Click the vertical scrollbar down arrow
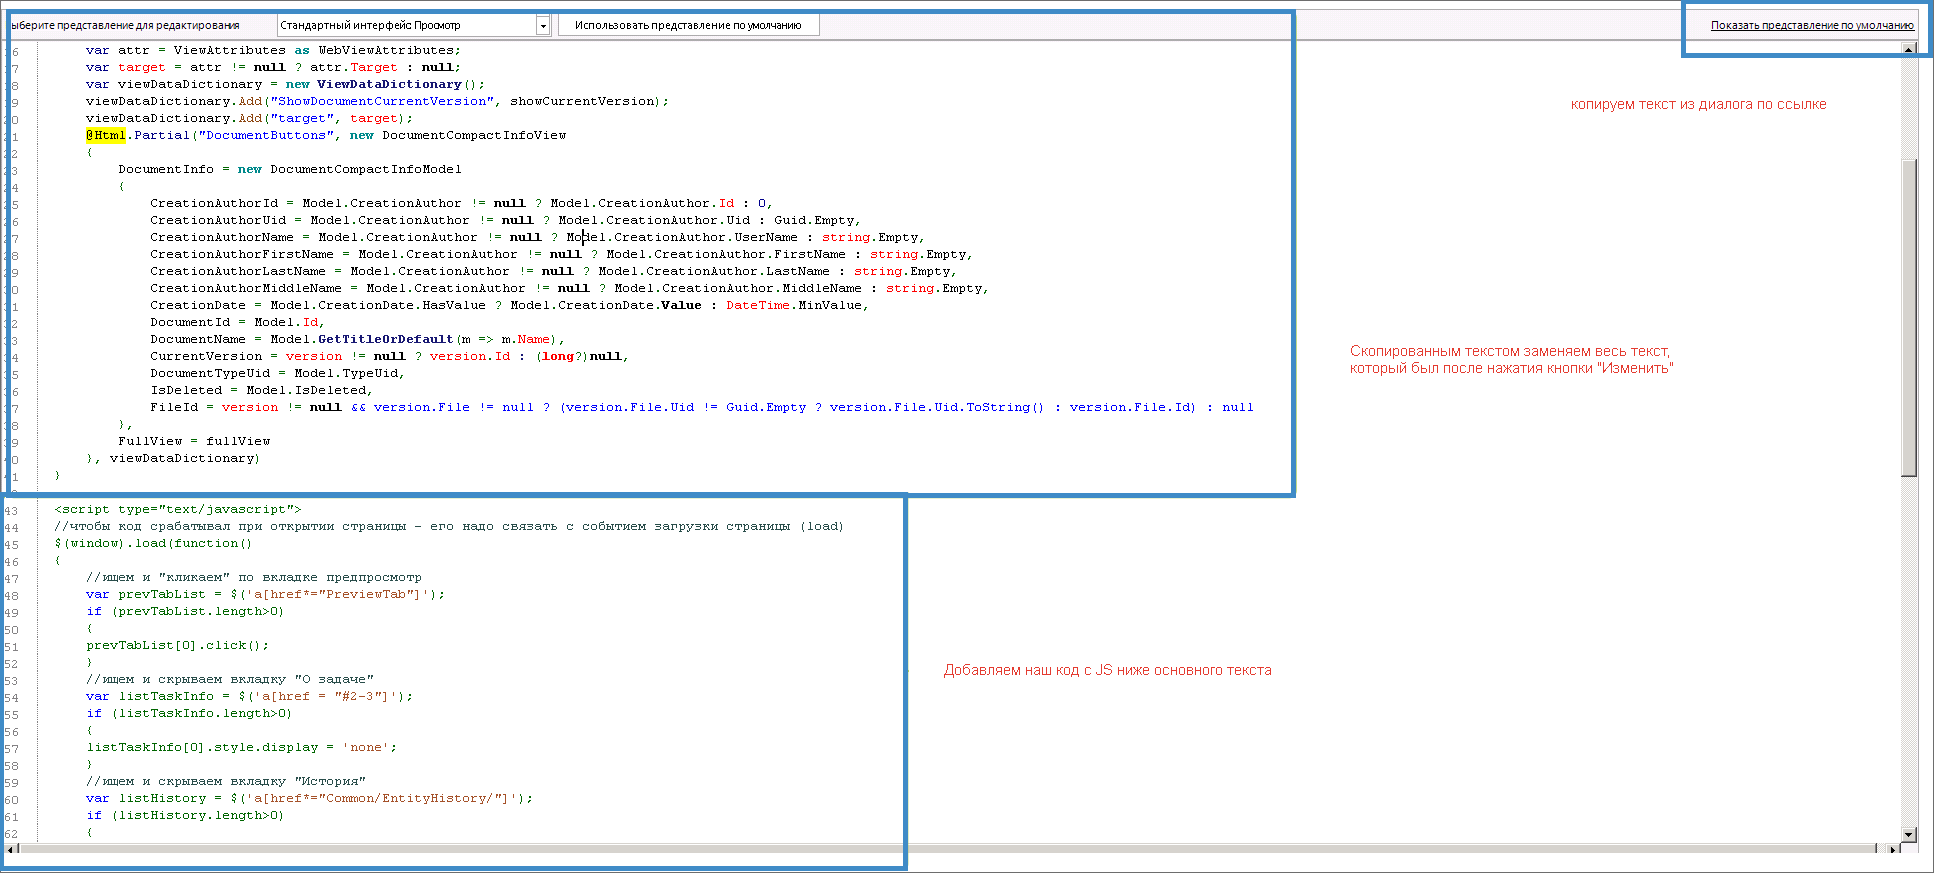Screen dimensions: 1934x873 (1909, 834)
